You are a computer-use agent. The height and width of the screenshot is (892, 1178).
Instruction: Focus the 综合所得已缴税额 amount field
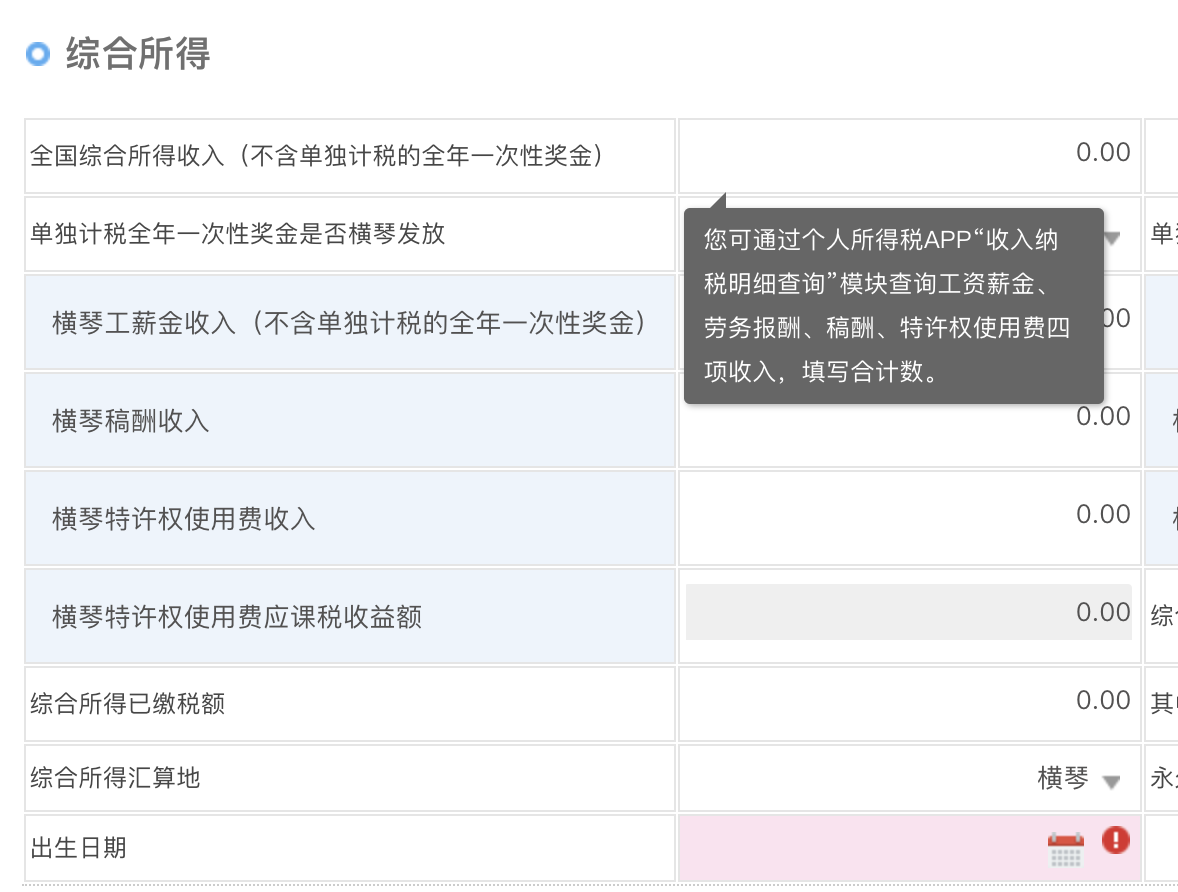[908, 702]
